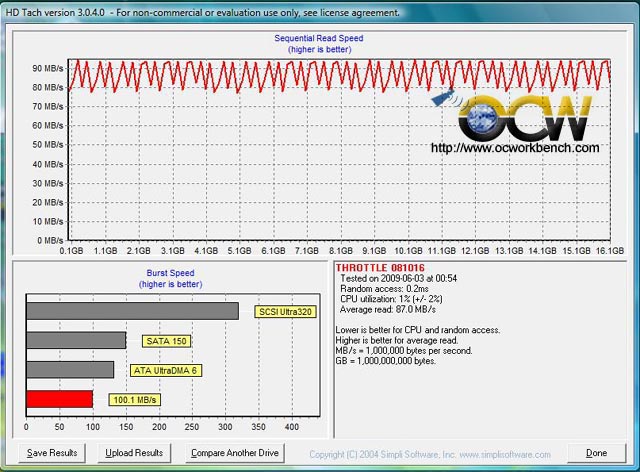
Task: Click 'Higher is better for average read'
Action: point(397,340)
